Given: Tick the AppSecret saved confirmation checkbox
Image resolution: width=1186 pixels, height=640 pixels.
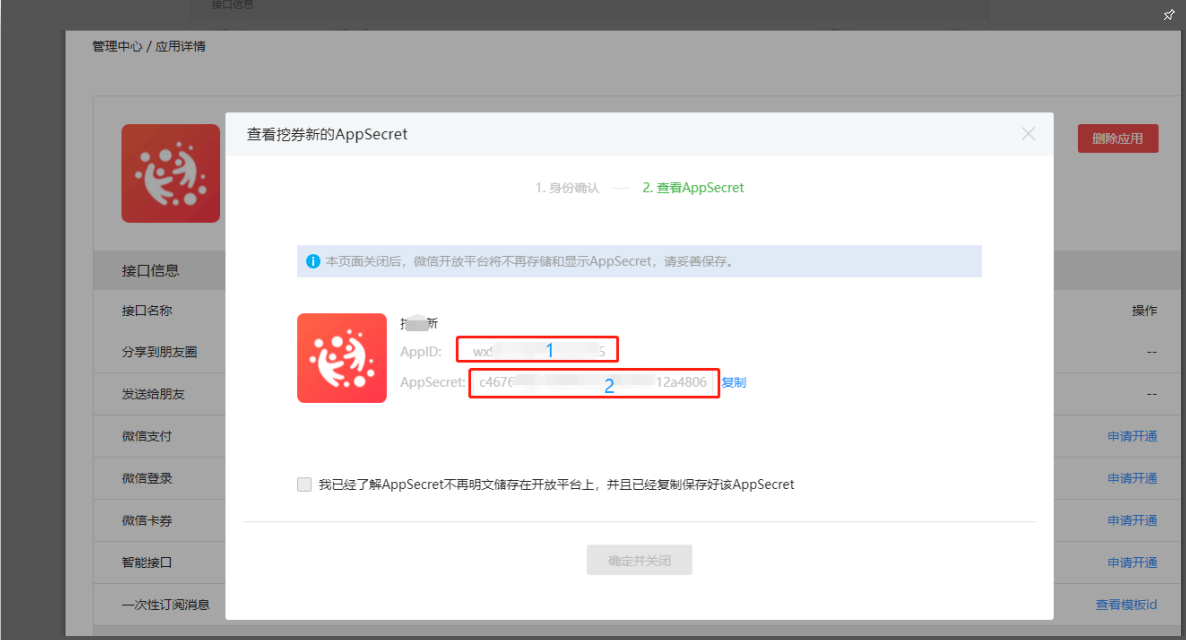Looking at the screenshot, I should coord(304,484).
